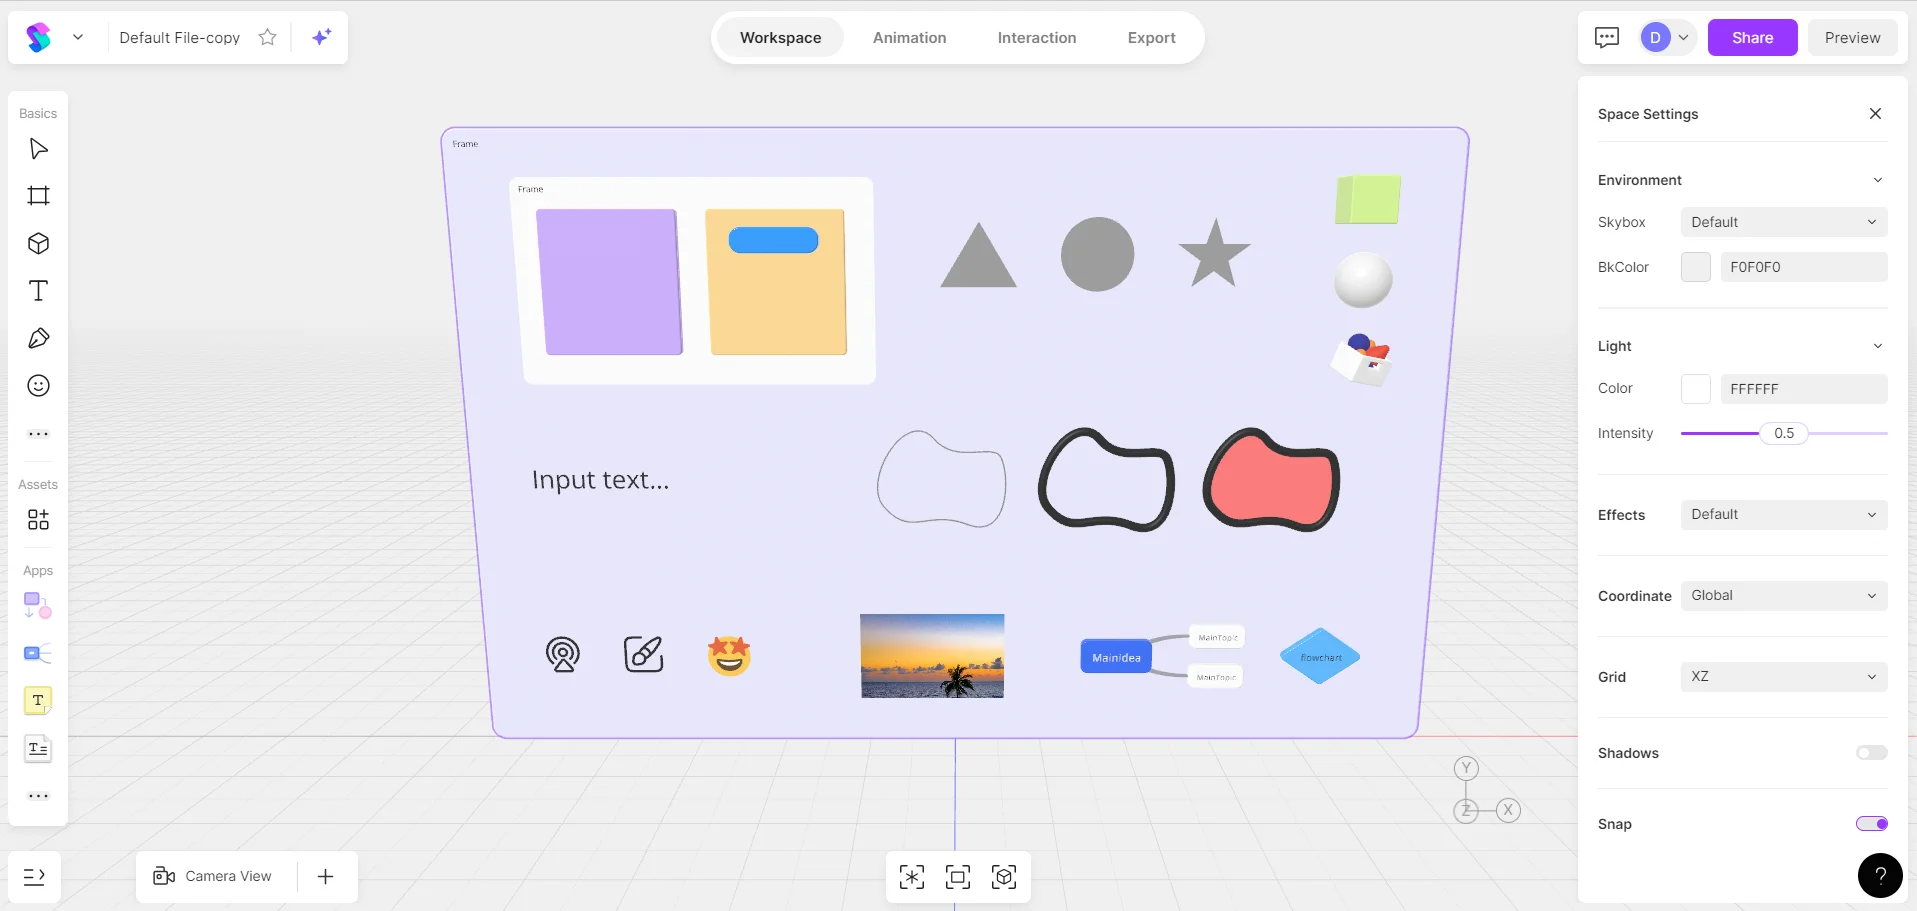Open the flowchart app icon
This screenshot has height=911, width=1917.
pyautogui.click(x=38, y=605)
